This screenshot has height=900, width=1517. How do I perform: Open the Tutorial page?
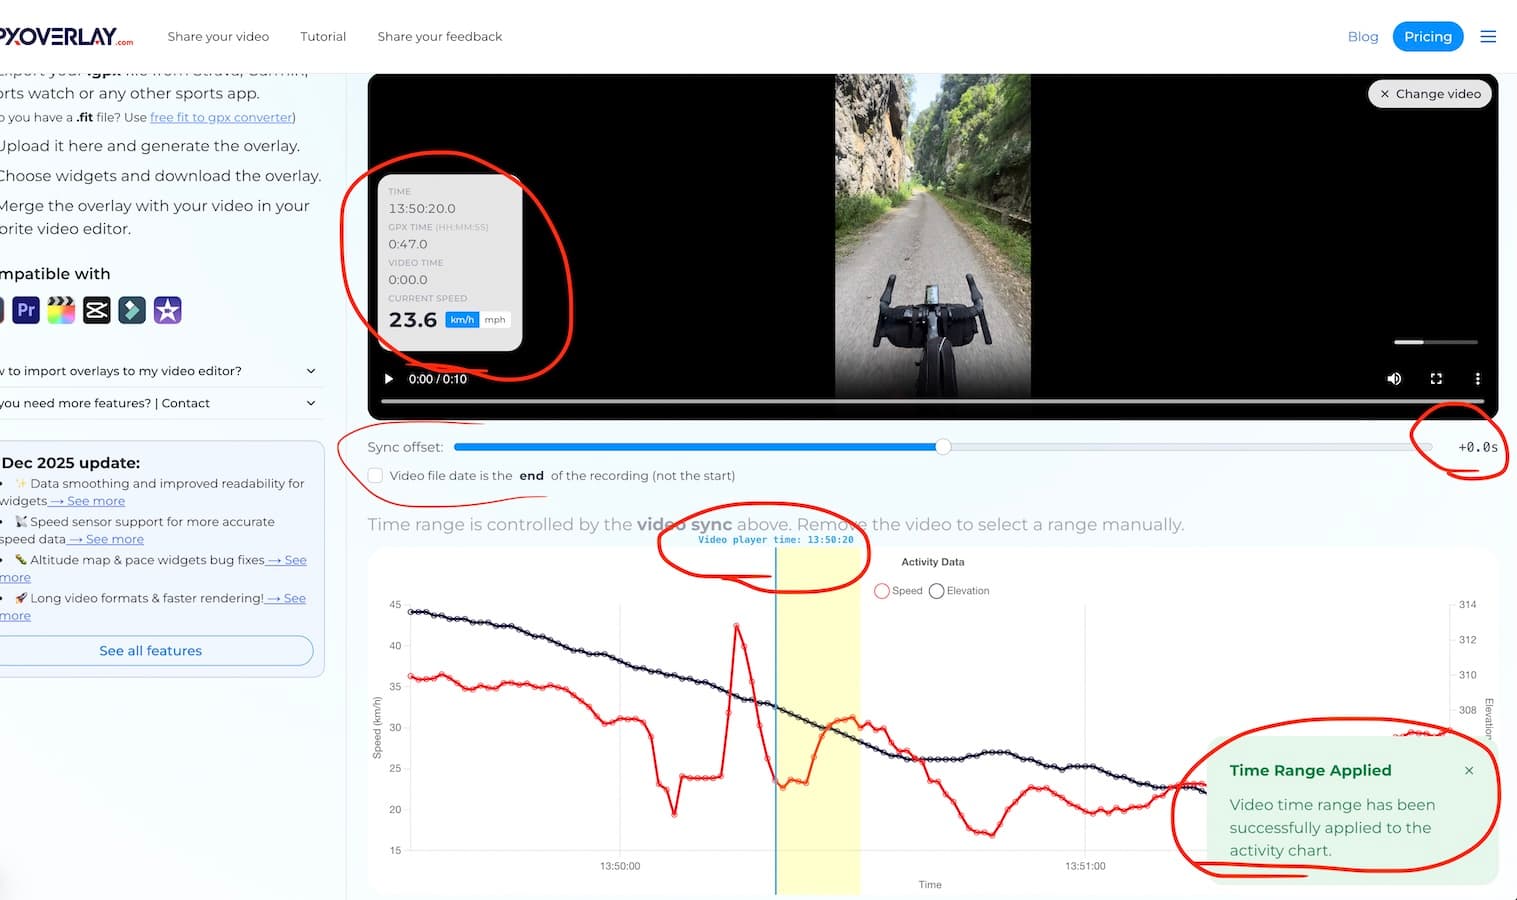pos(323,37)
